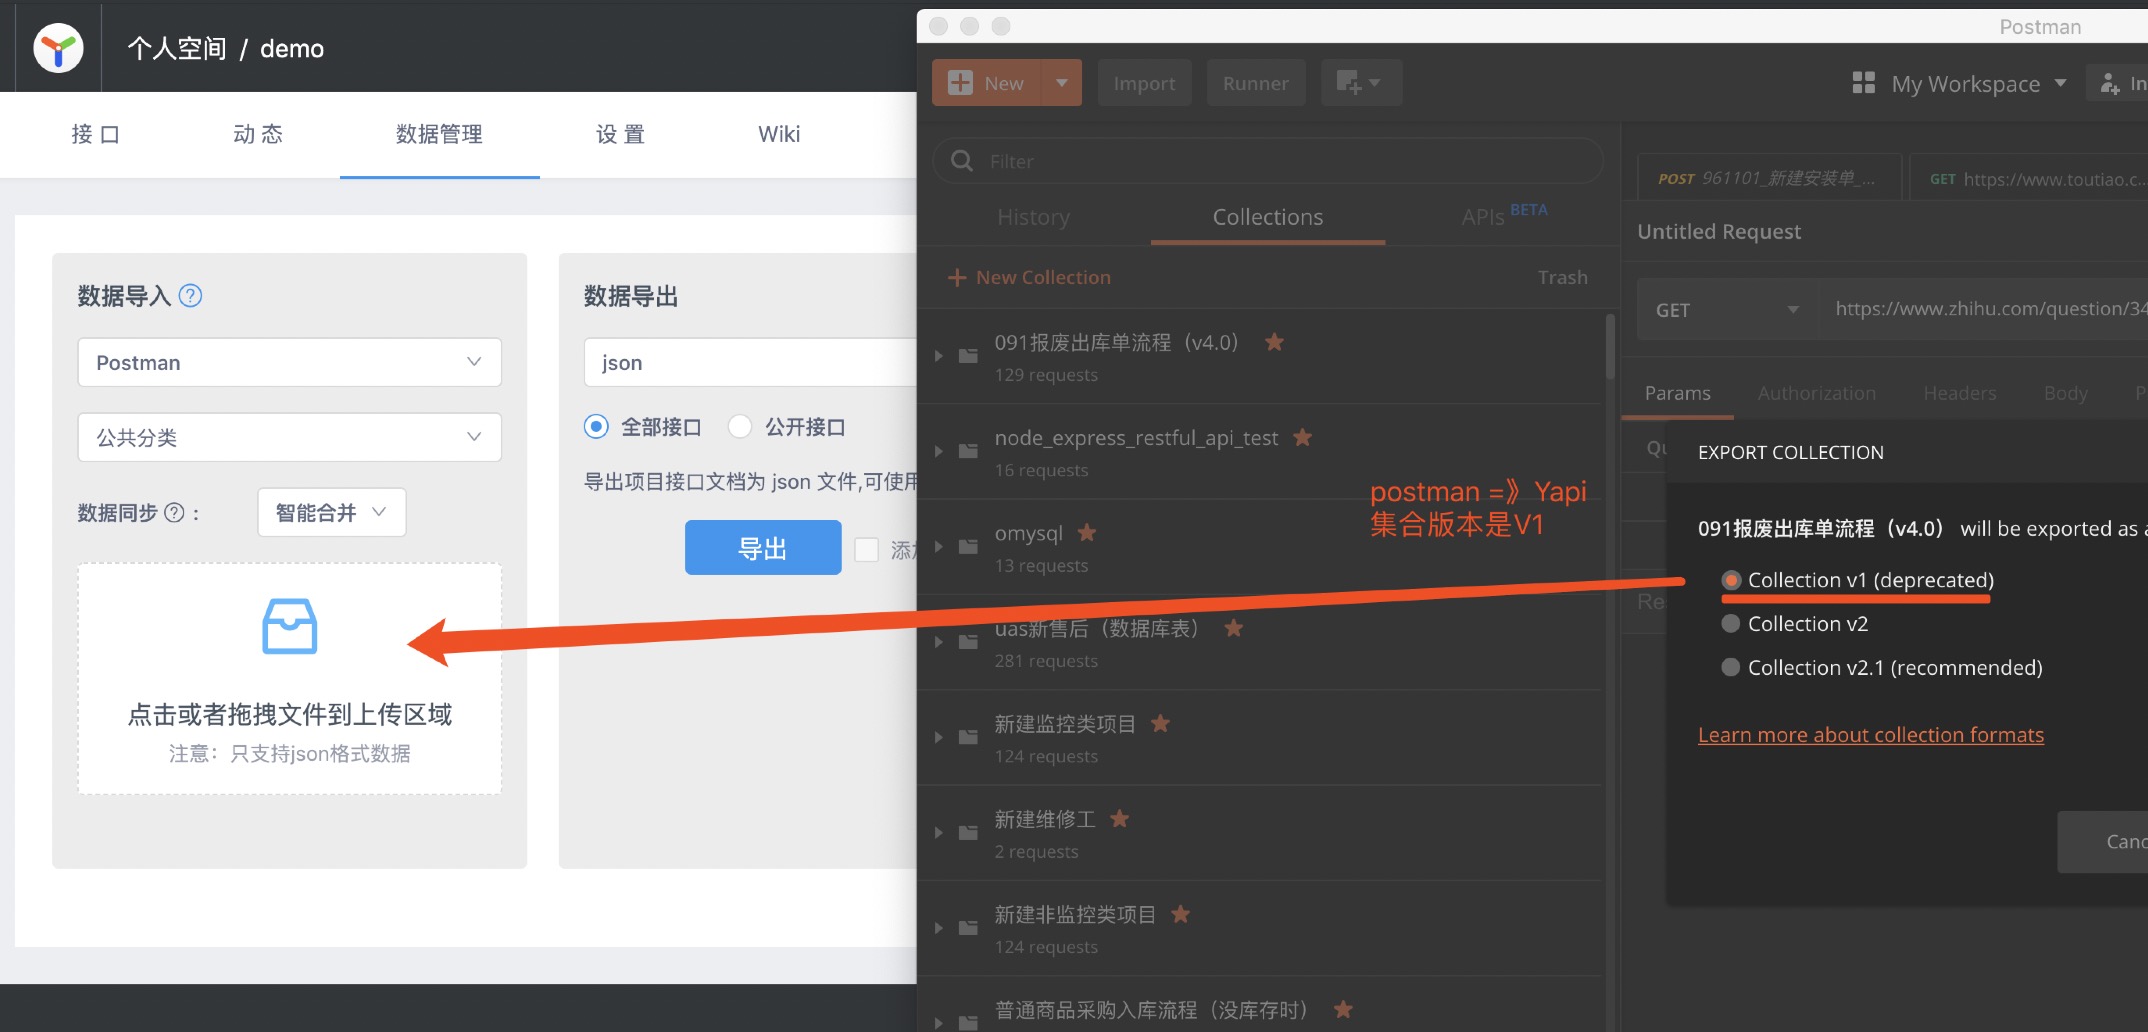Click star next to 普通商品采购入库流程
This screenshot has width=2148, height=1032.
[1343, 1010]
